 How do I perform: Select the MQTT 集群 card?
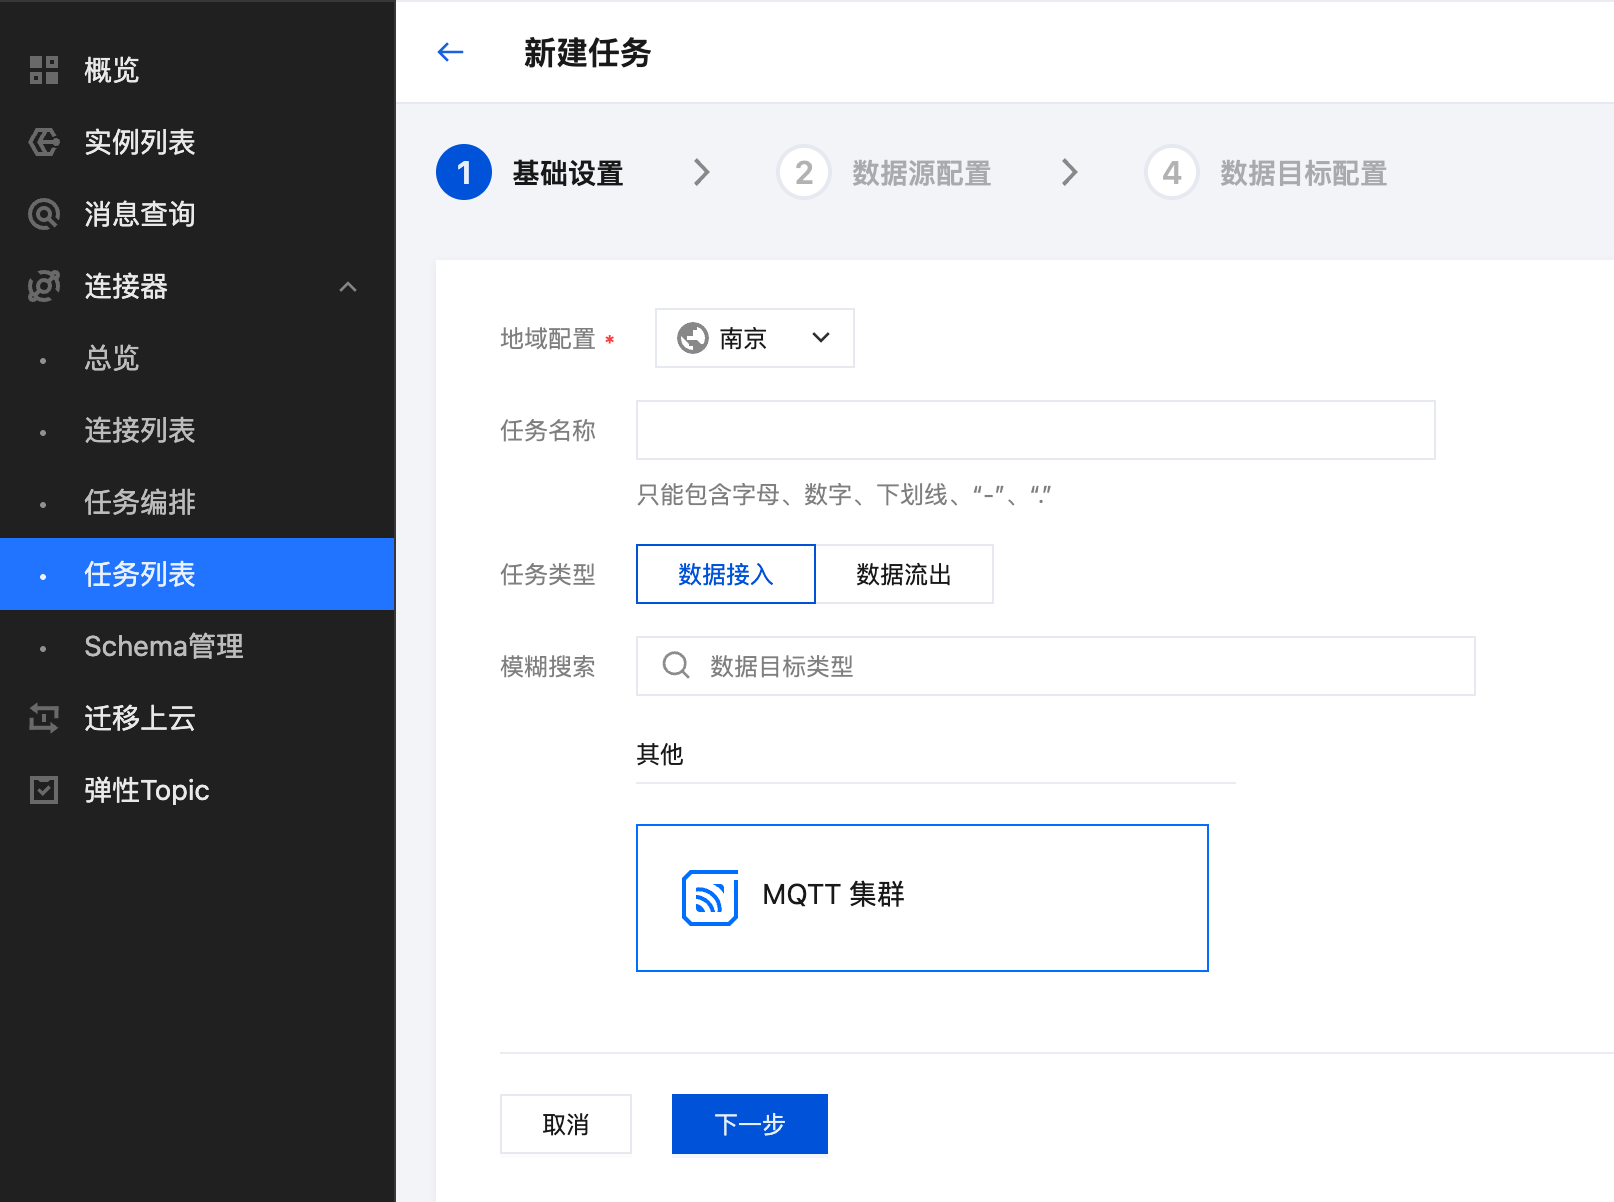922,898
